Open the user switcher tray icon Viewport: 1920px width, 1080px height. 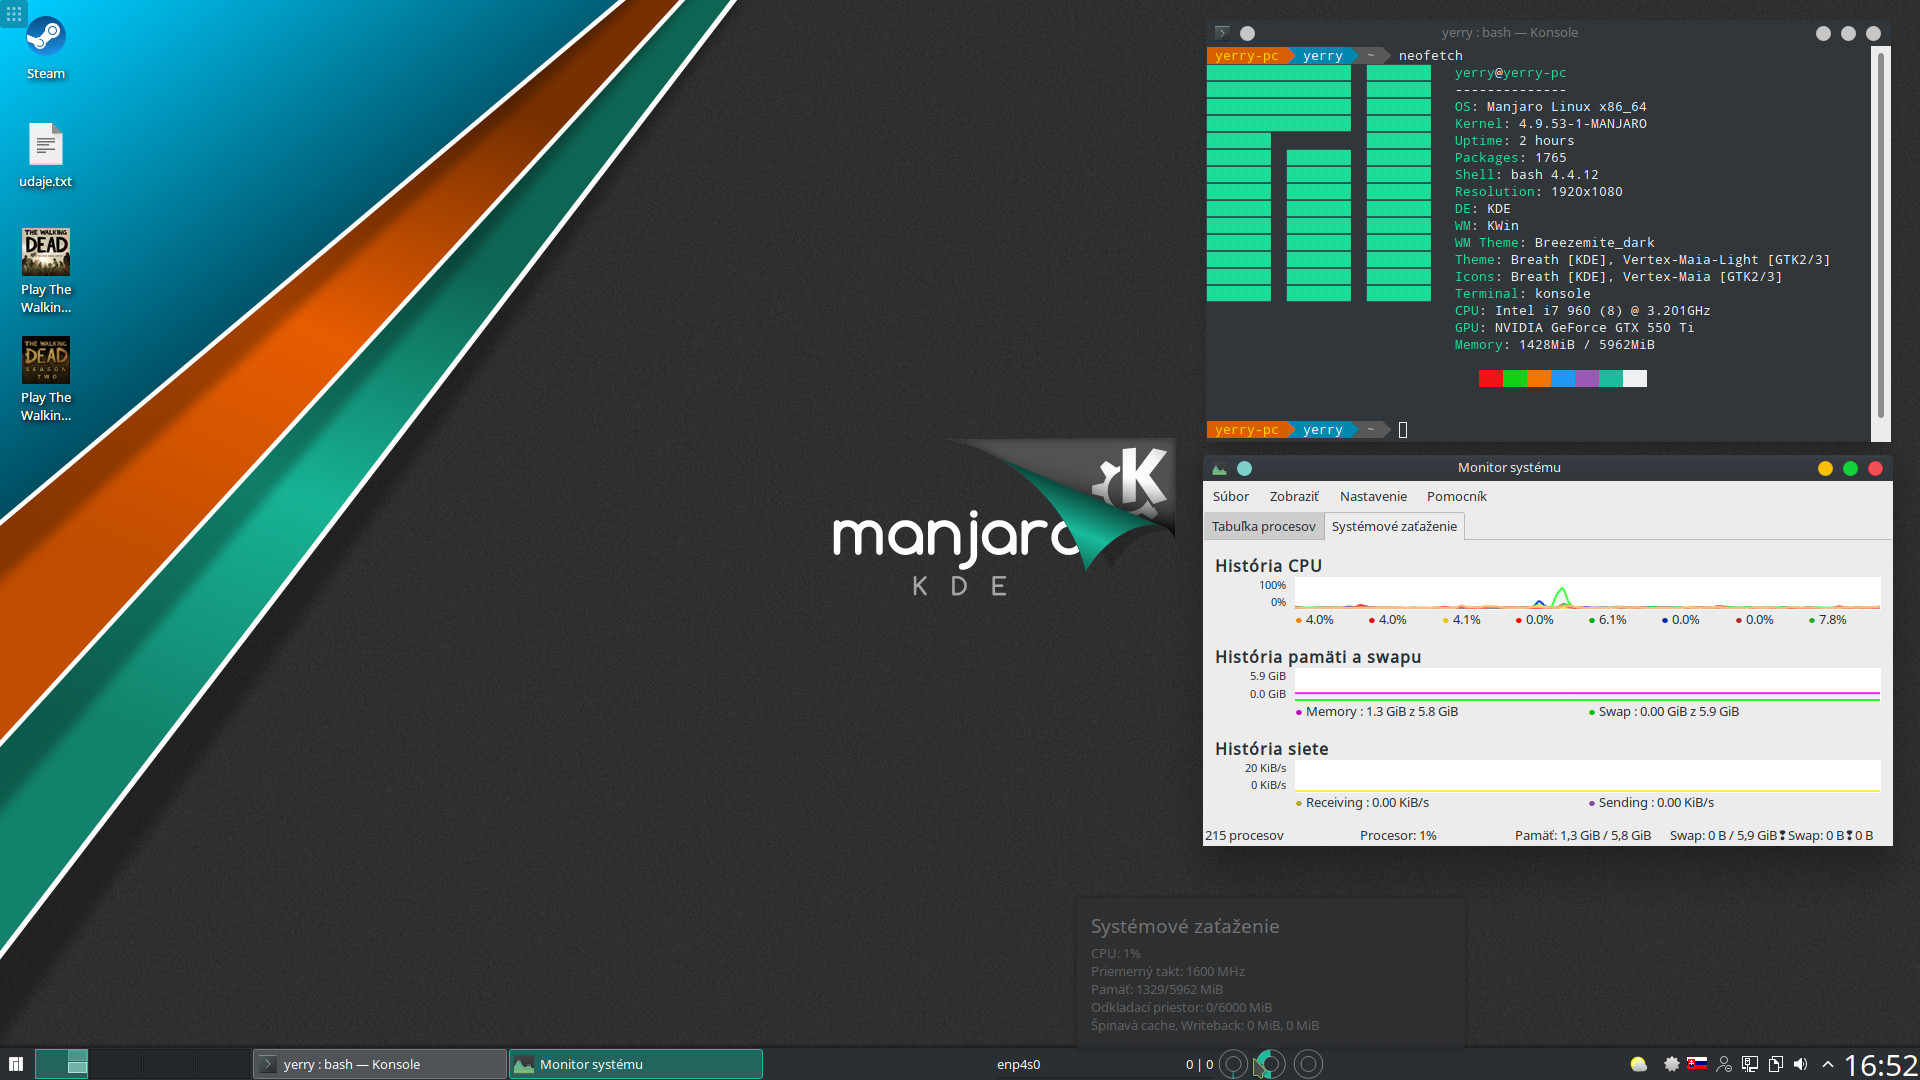tap(1724, 1064)
